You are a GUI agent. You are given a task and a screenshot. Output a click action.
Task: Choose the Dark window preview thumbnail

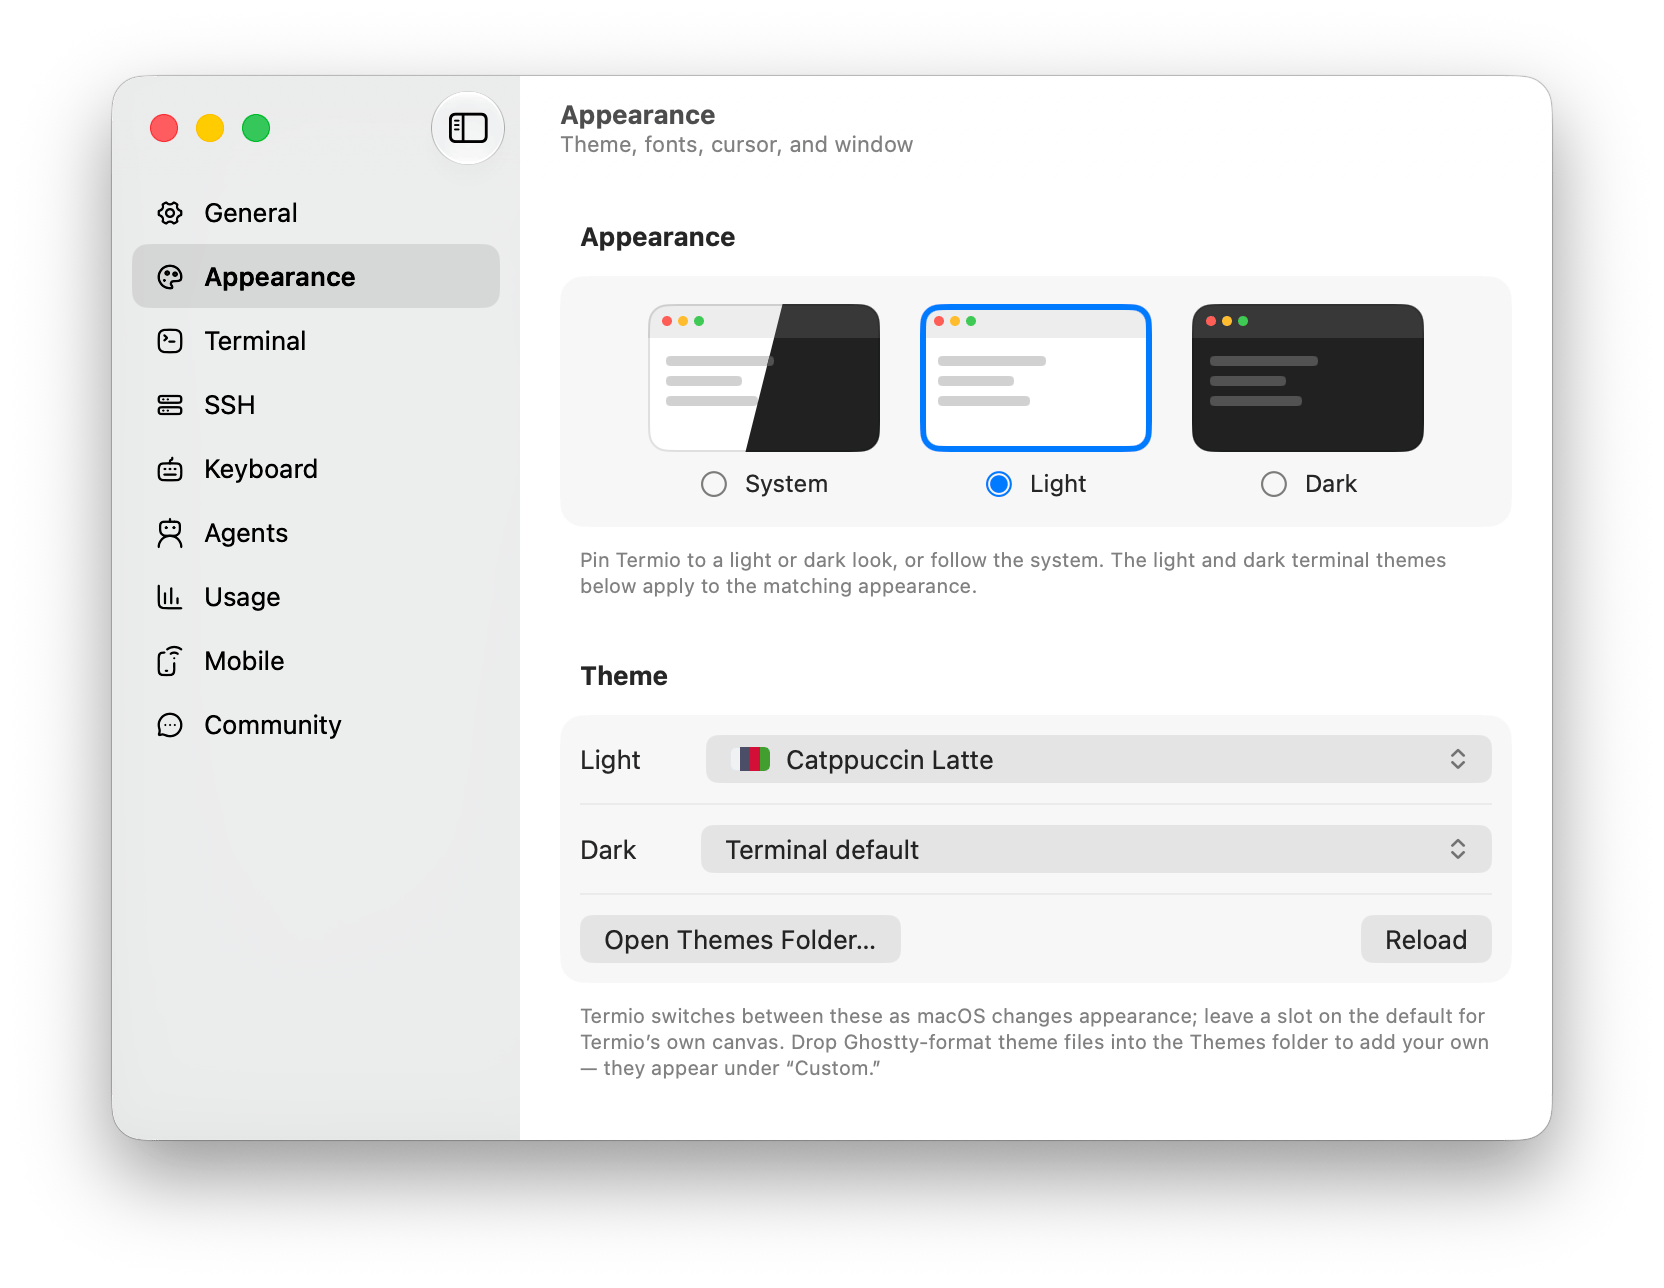(1308, 378)
